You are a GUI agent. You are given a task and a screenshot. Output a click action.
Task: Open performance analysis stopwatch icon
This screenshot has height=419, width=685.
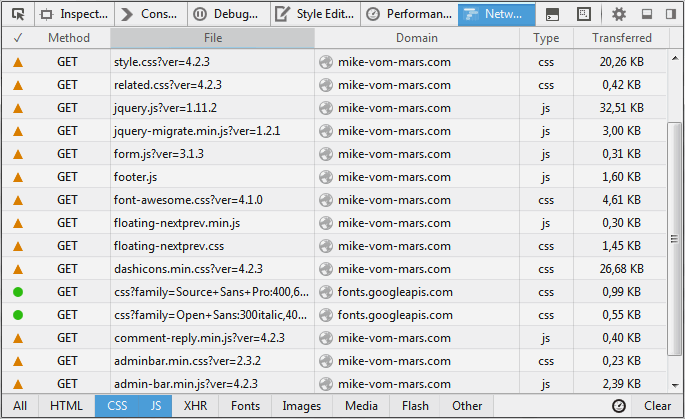pos(619,406)
